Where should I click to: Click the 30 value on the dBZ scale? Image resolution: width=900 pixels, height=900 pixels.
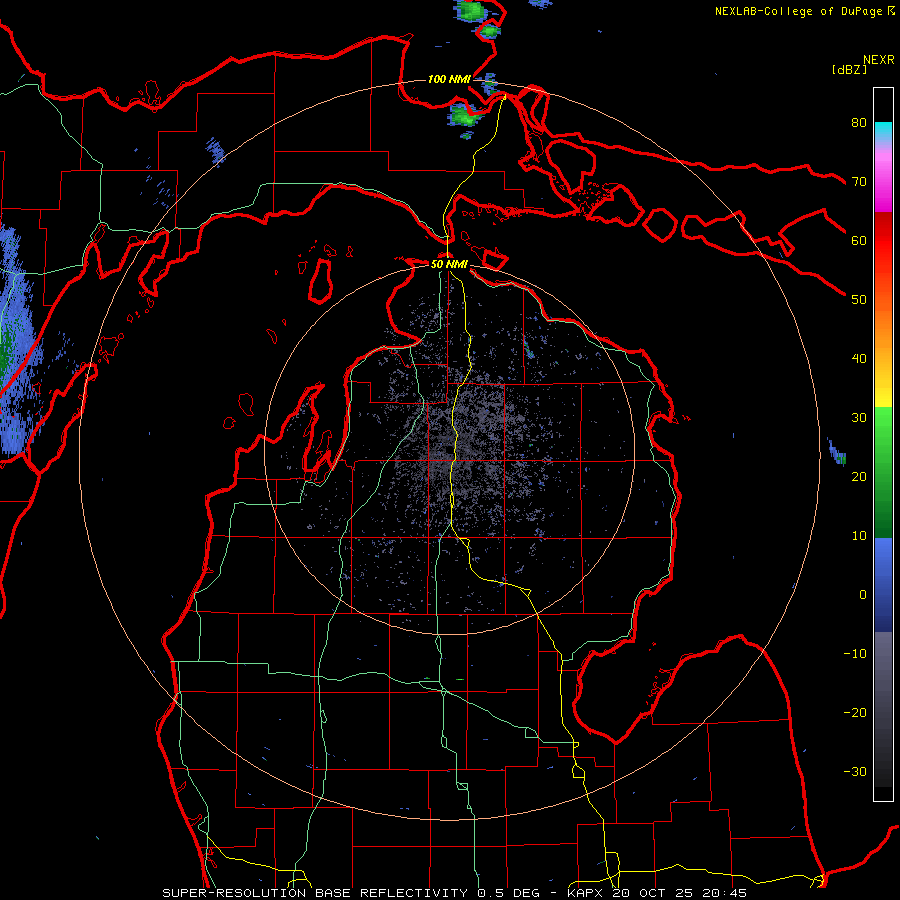pos(859,417)
